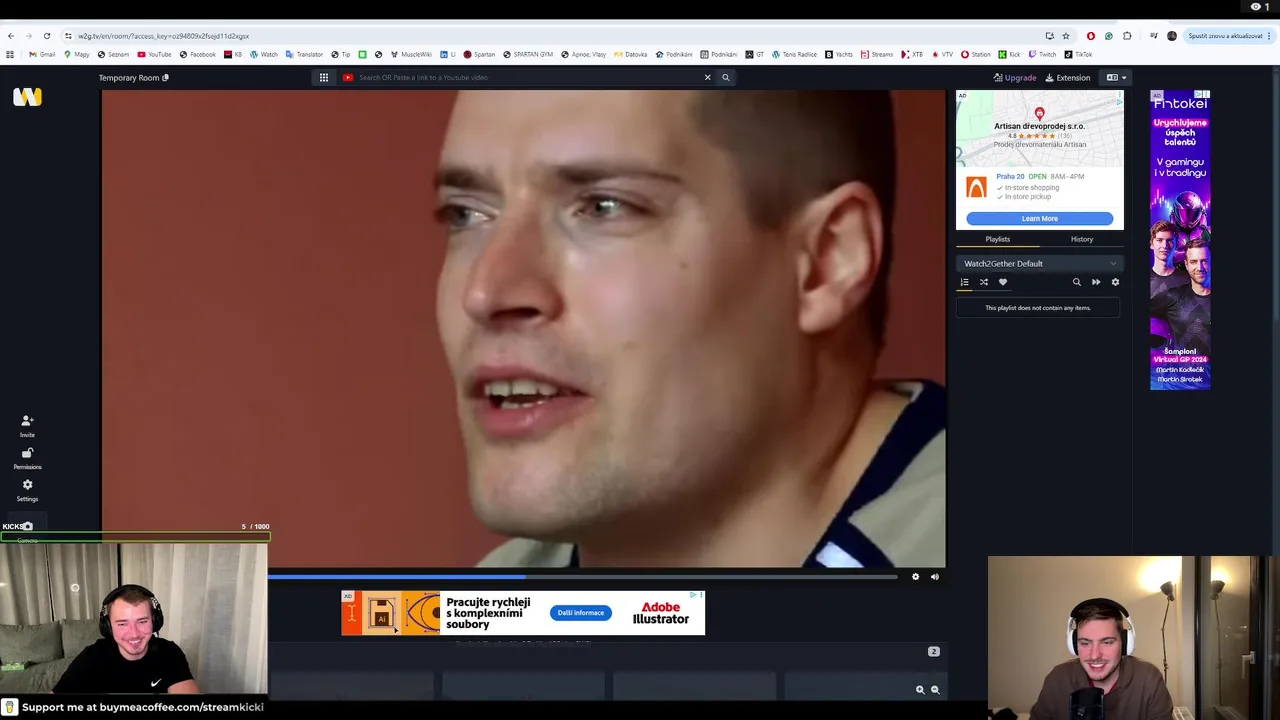Search within the playlist

click(1077, 282)
